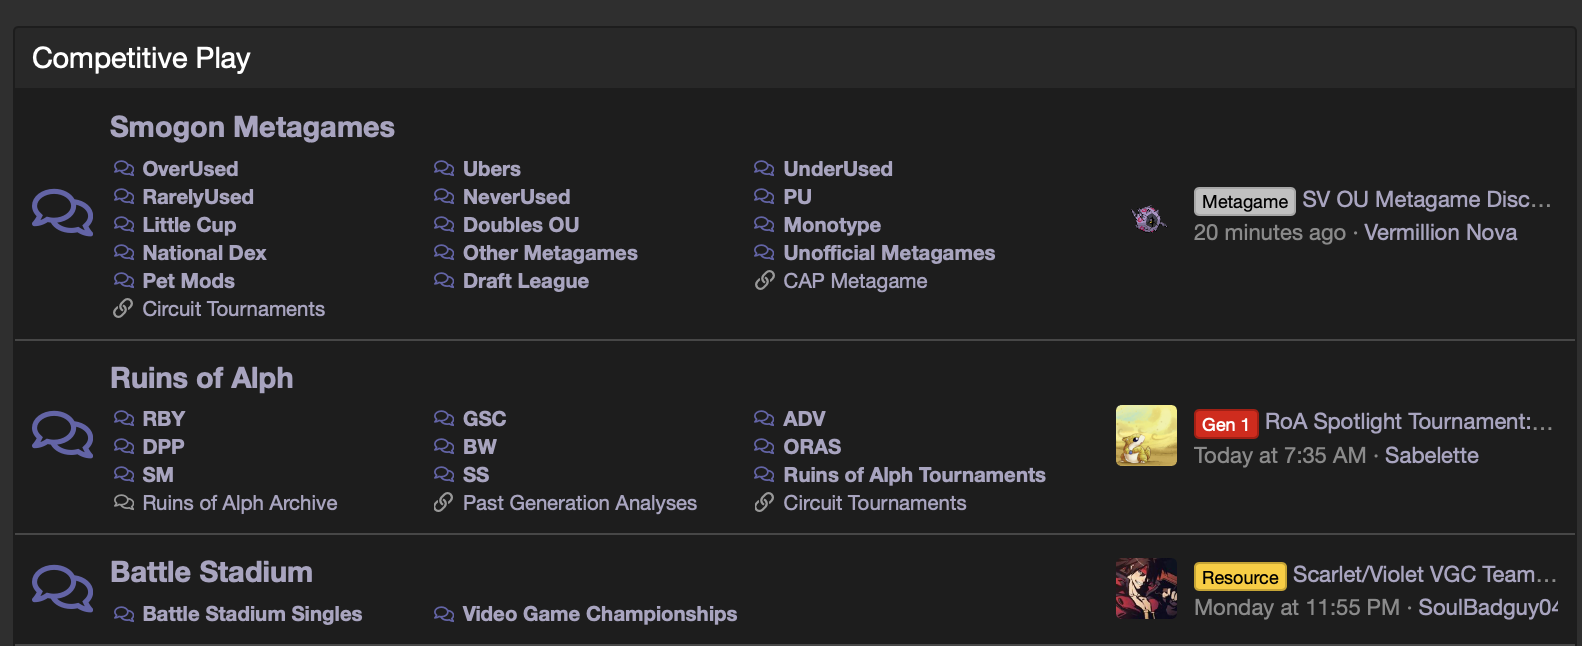Viewport: 1582px width, 646px height.
Task: Open SoulBadguy04's avatar picture
Action: 1146,589
